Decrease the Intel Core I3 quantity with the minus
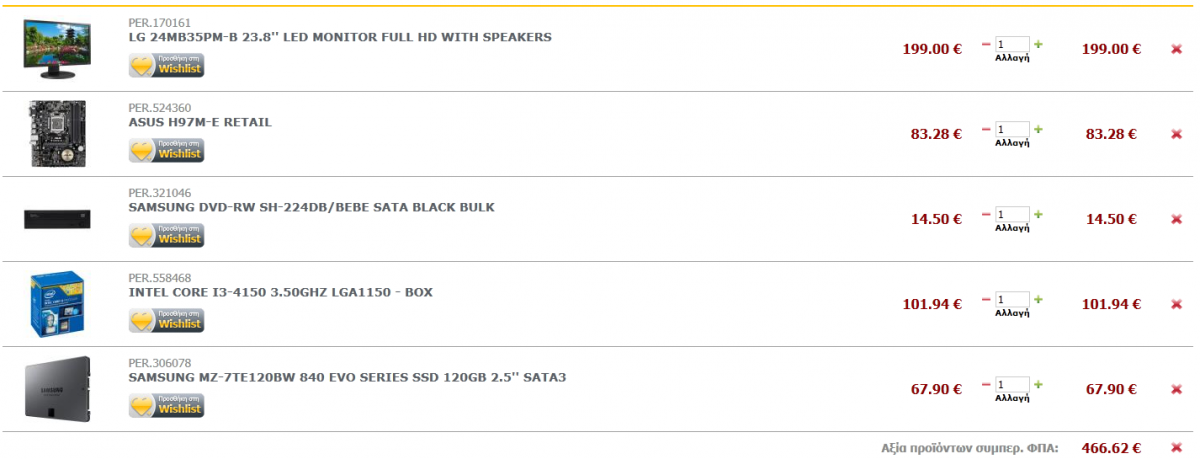 [986, 299]
